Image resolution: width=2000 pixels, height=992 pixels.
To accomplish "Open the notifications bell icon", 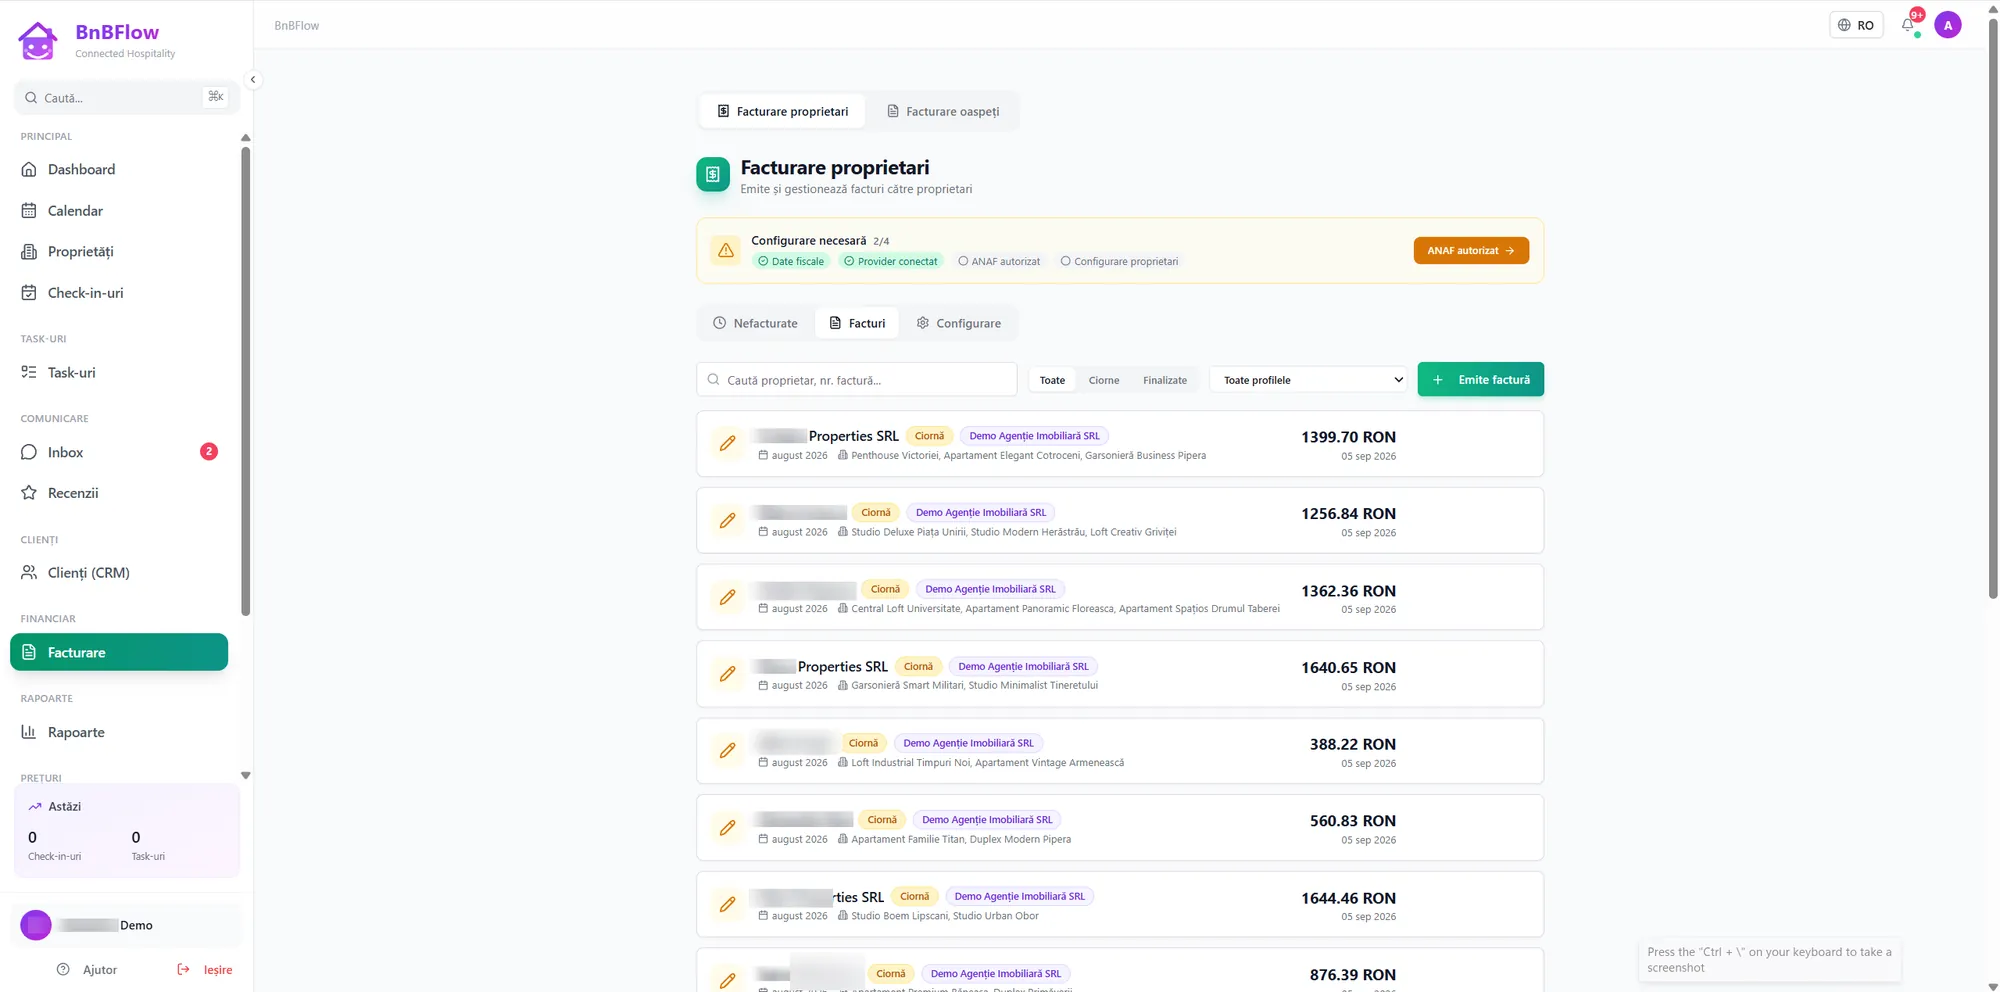I will (x=1908, y=25).
